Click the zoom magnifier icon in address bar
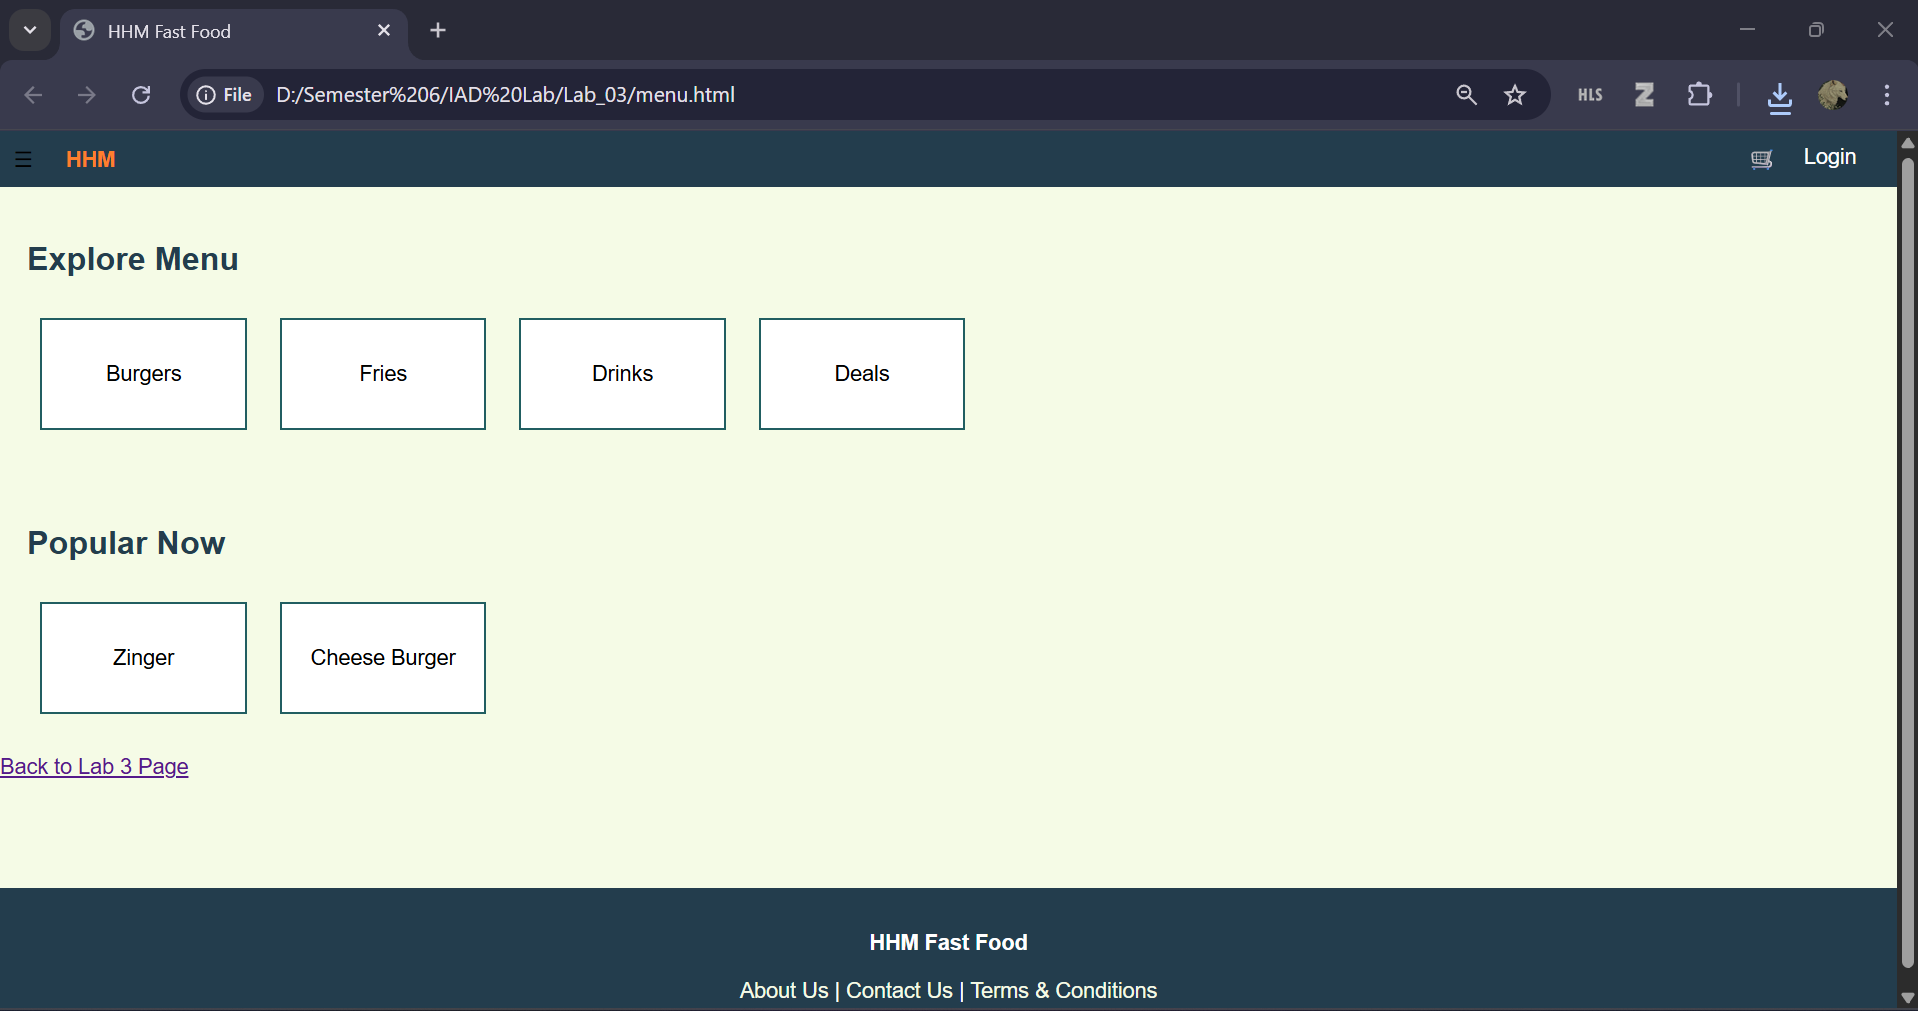This screenshot has height=1011, width=1918. pos(1466,95)
